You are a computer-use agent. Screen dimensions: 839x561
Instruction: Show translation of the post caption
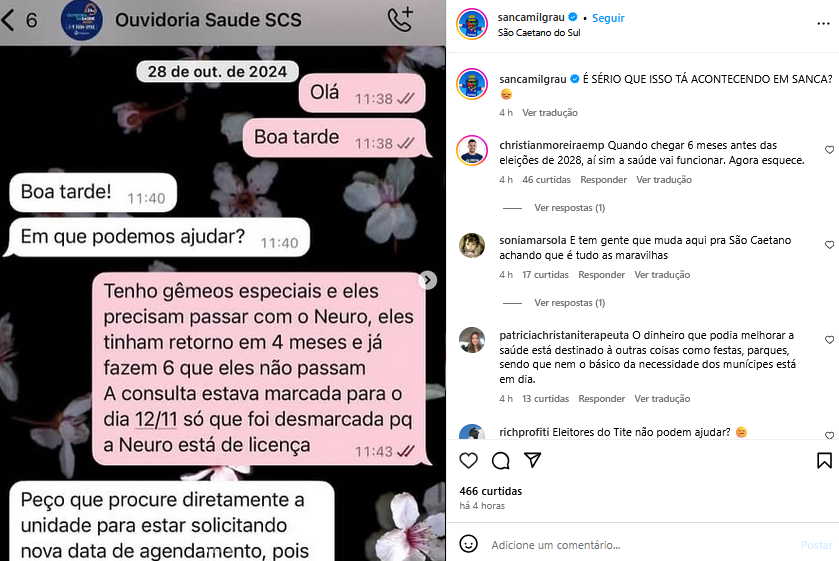(x=550, y=112)
